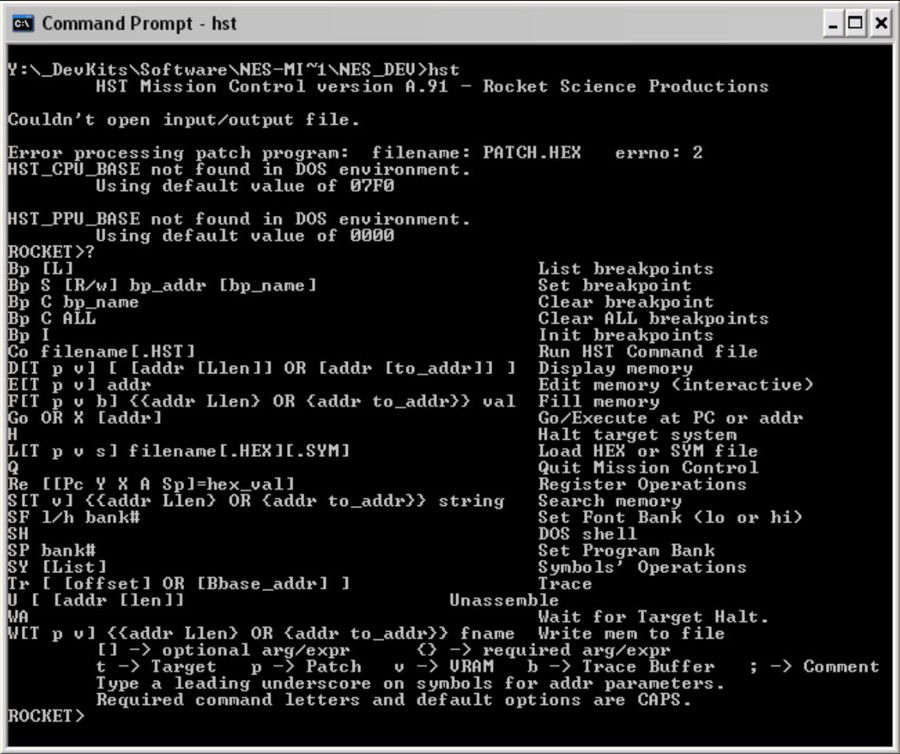
Task: Click '{} -> required arg/expr' legend
Action: pyautogui.click(x=543, y=651)
